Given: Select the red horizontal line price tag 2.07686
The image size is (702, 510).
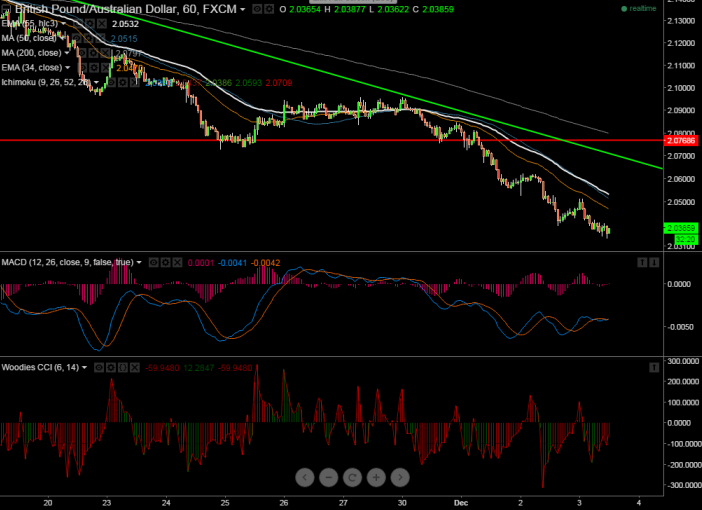Looking at the screenshot, I should point(681,141).
